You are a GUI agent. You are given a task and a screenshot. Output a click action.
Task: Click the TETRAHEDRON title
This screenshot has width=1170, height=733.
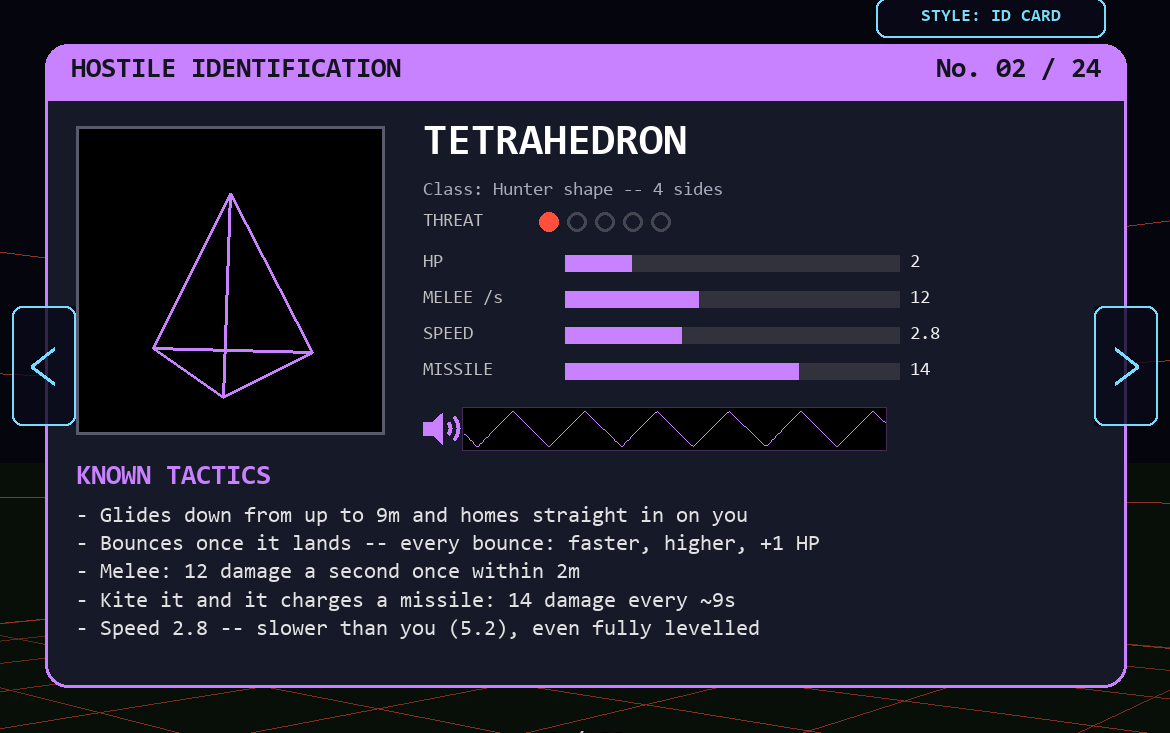pyautogui.click(x=555, y=141)
